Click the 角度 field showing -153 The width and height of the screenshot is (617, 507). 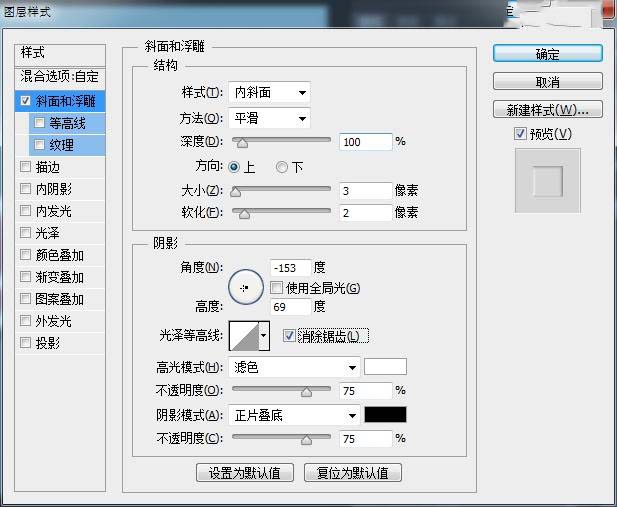[x=290, y=268]
